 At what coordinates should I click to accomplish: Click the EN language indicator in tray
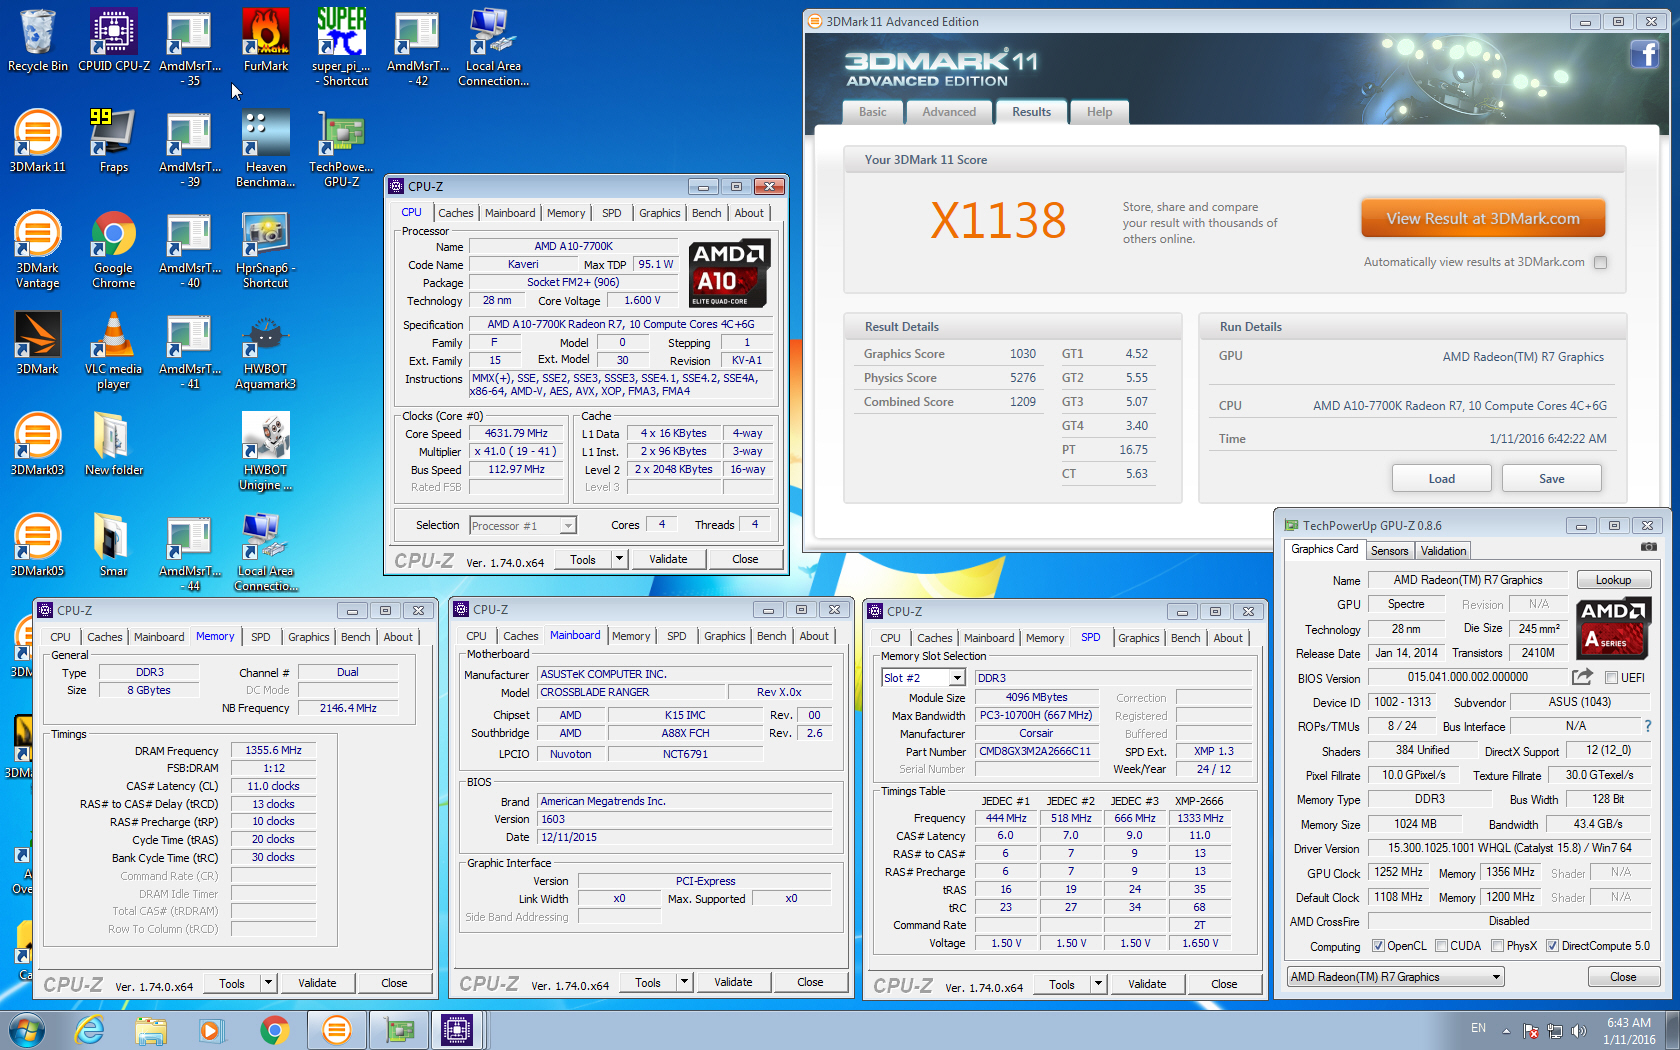pyautogui.click(x=1478, y=1028)
